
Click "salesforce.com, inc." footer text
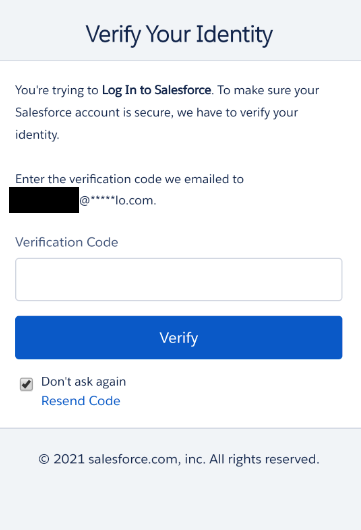[147, 459]
